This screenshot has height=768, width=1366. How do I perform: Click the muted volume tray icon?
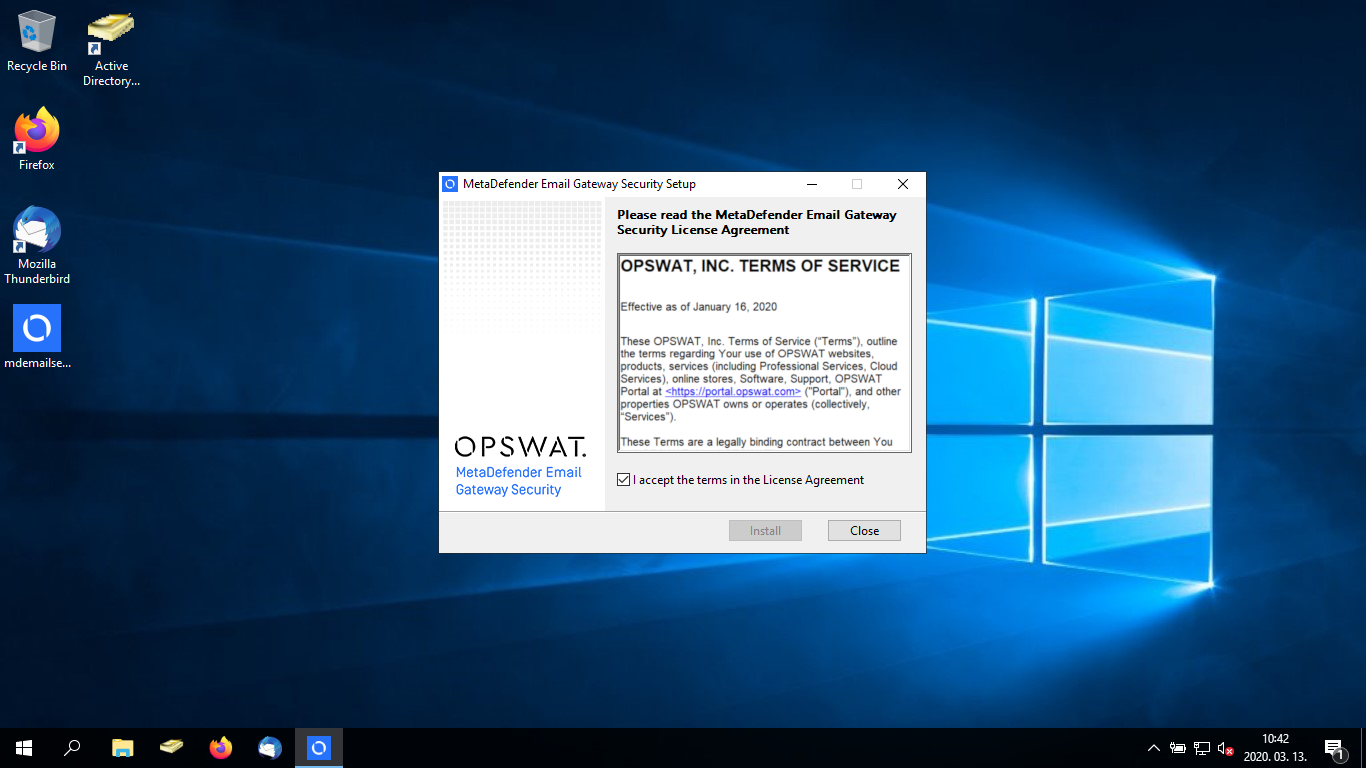[x=1225, y=748]
